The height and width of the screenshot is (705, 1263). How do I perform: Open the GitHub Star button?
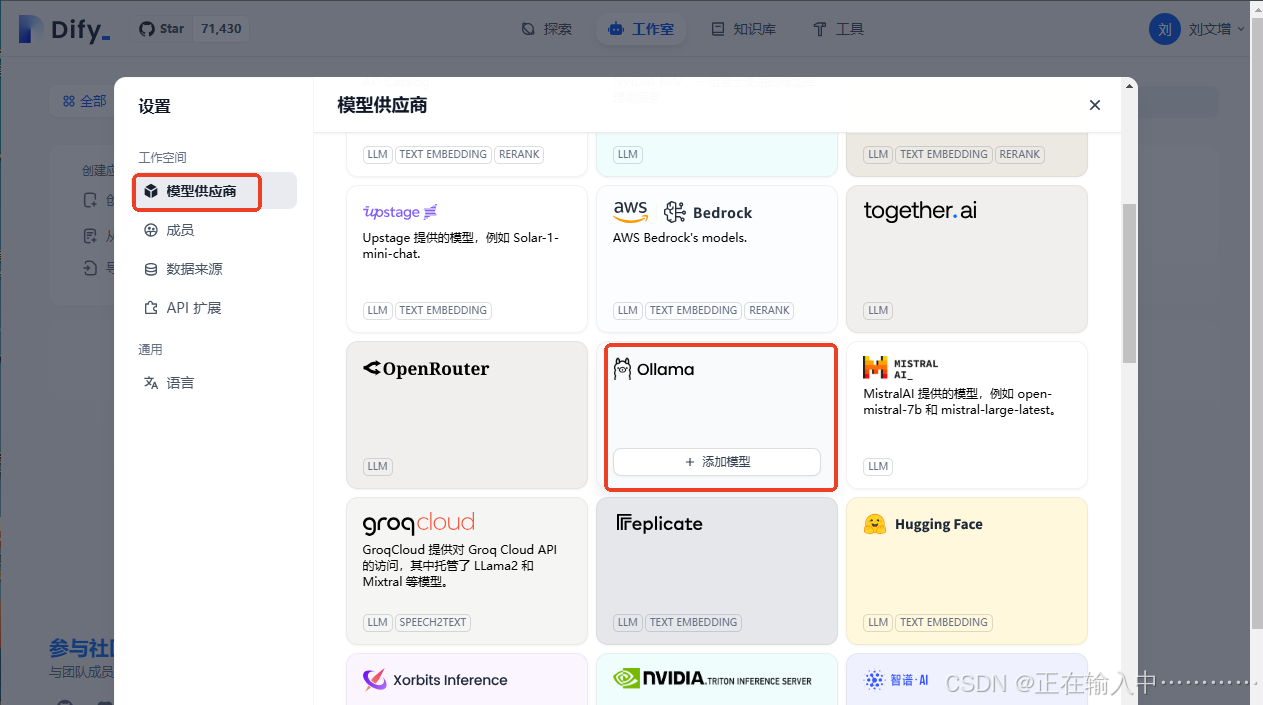[x=161, y=29]
